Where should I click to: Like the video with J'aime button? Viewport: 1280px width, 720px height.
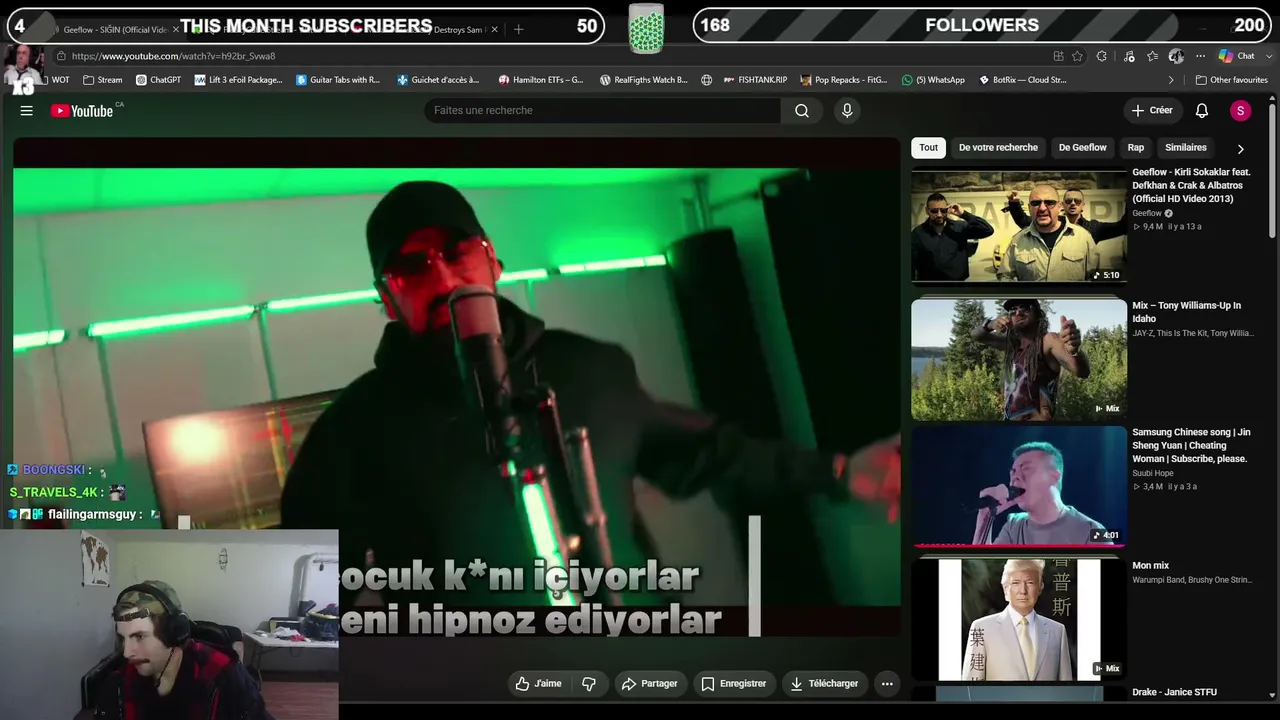coord(538,684)
